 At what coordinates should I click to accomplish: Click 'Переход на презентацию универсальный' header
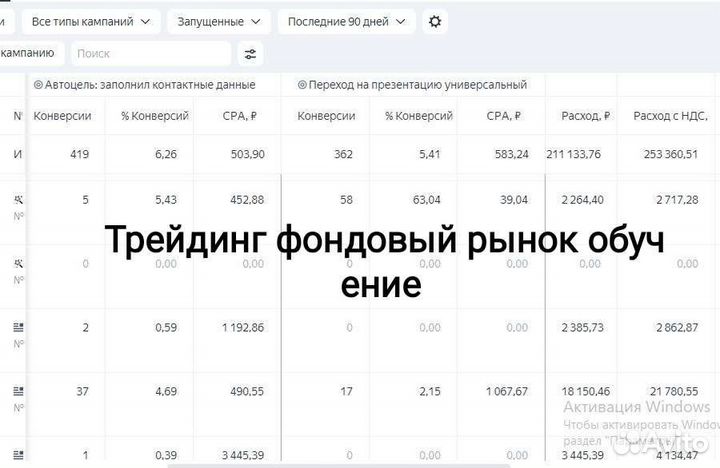coord(417,85)
